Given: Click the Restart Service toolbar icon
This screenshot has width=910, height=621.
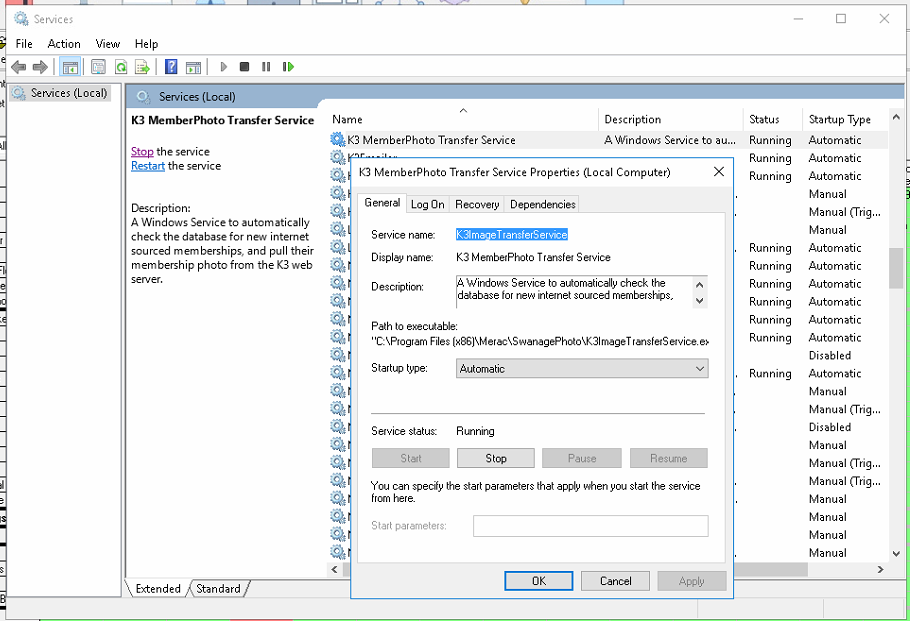Looking at the screenshot, I should coord(288,67).
